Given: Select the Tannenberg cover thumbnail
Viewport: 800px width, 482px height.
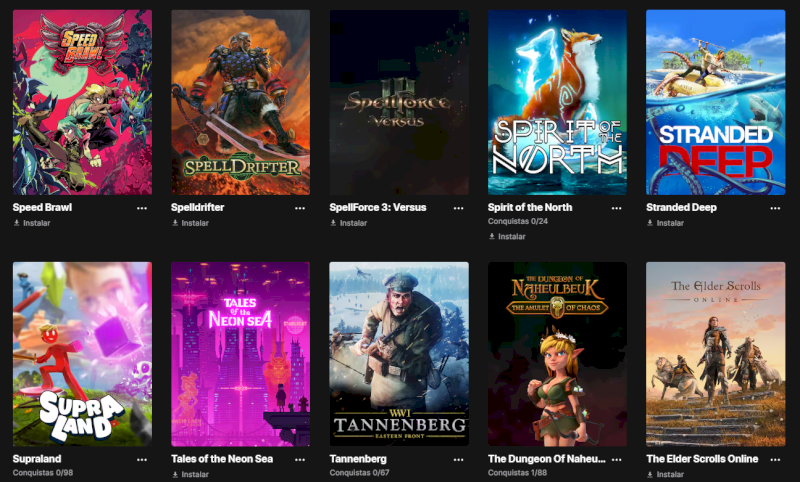Looking at the screenshot, I should pyautogui.click(x=399, y=354).
